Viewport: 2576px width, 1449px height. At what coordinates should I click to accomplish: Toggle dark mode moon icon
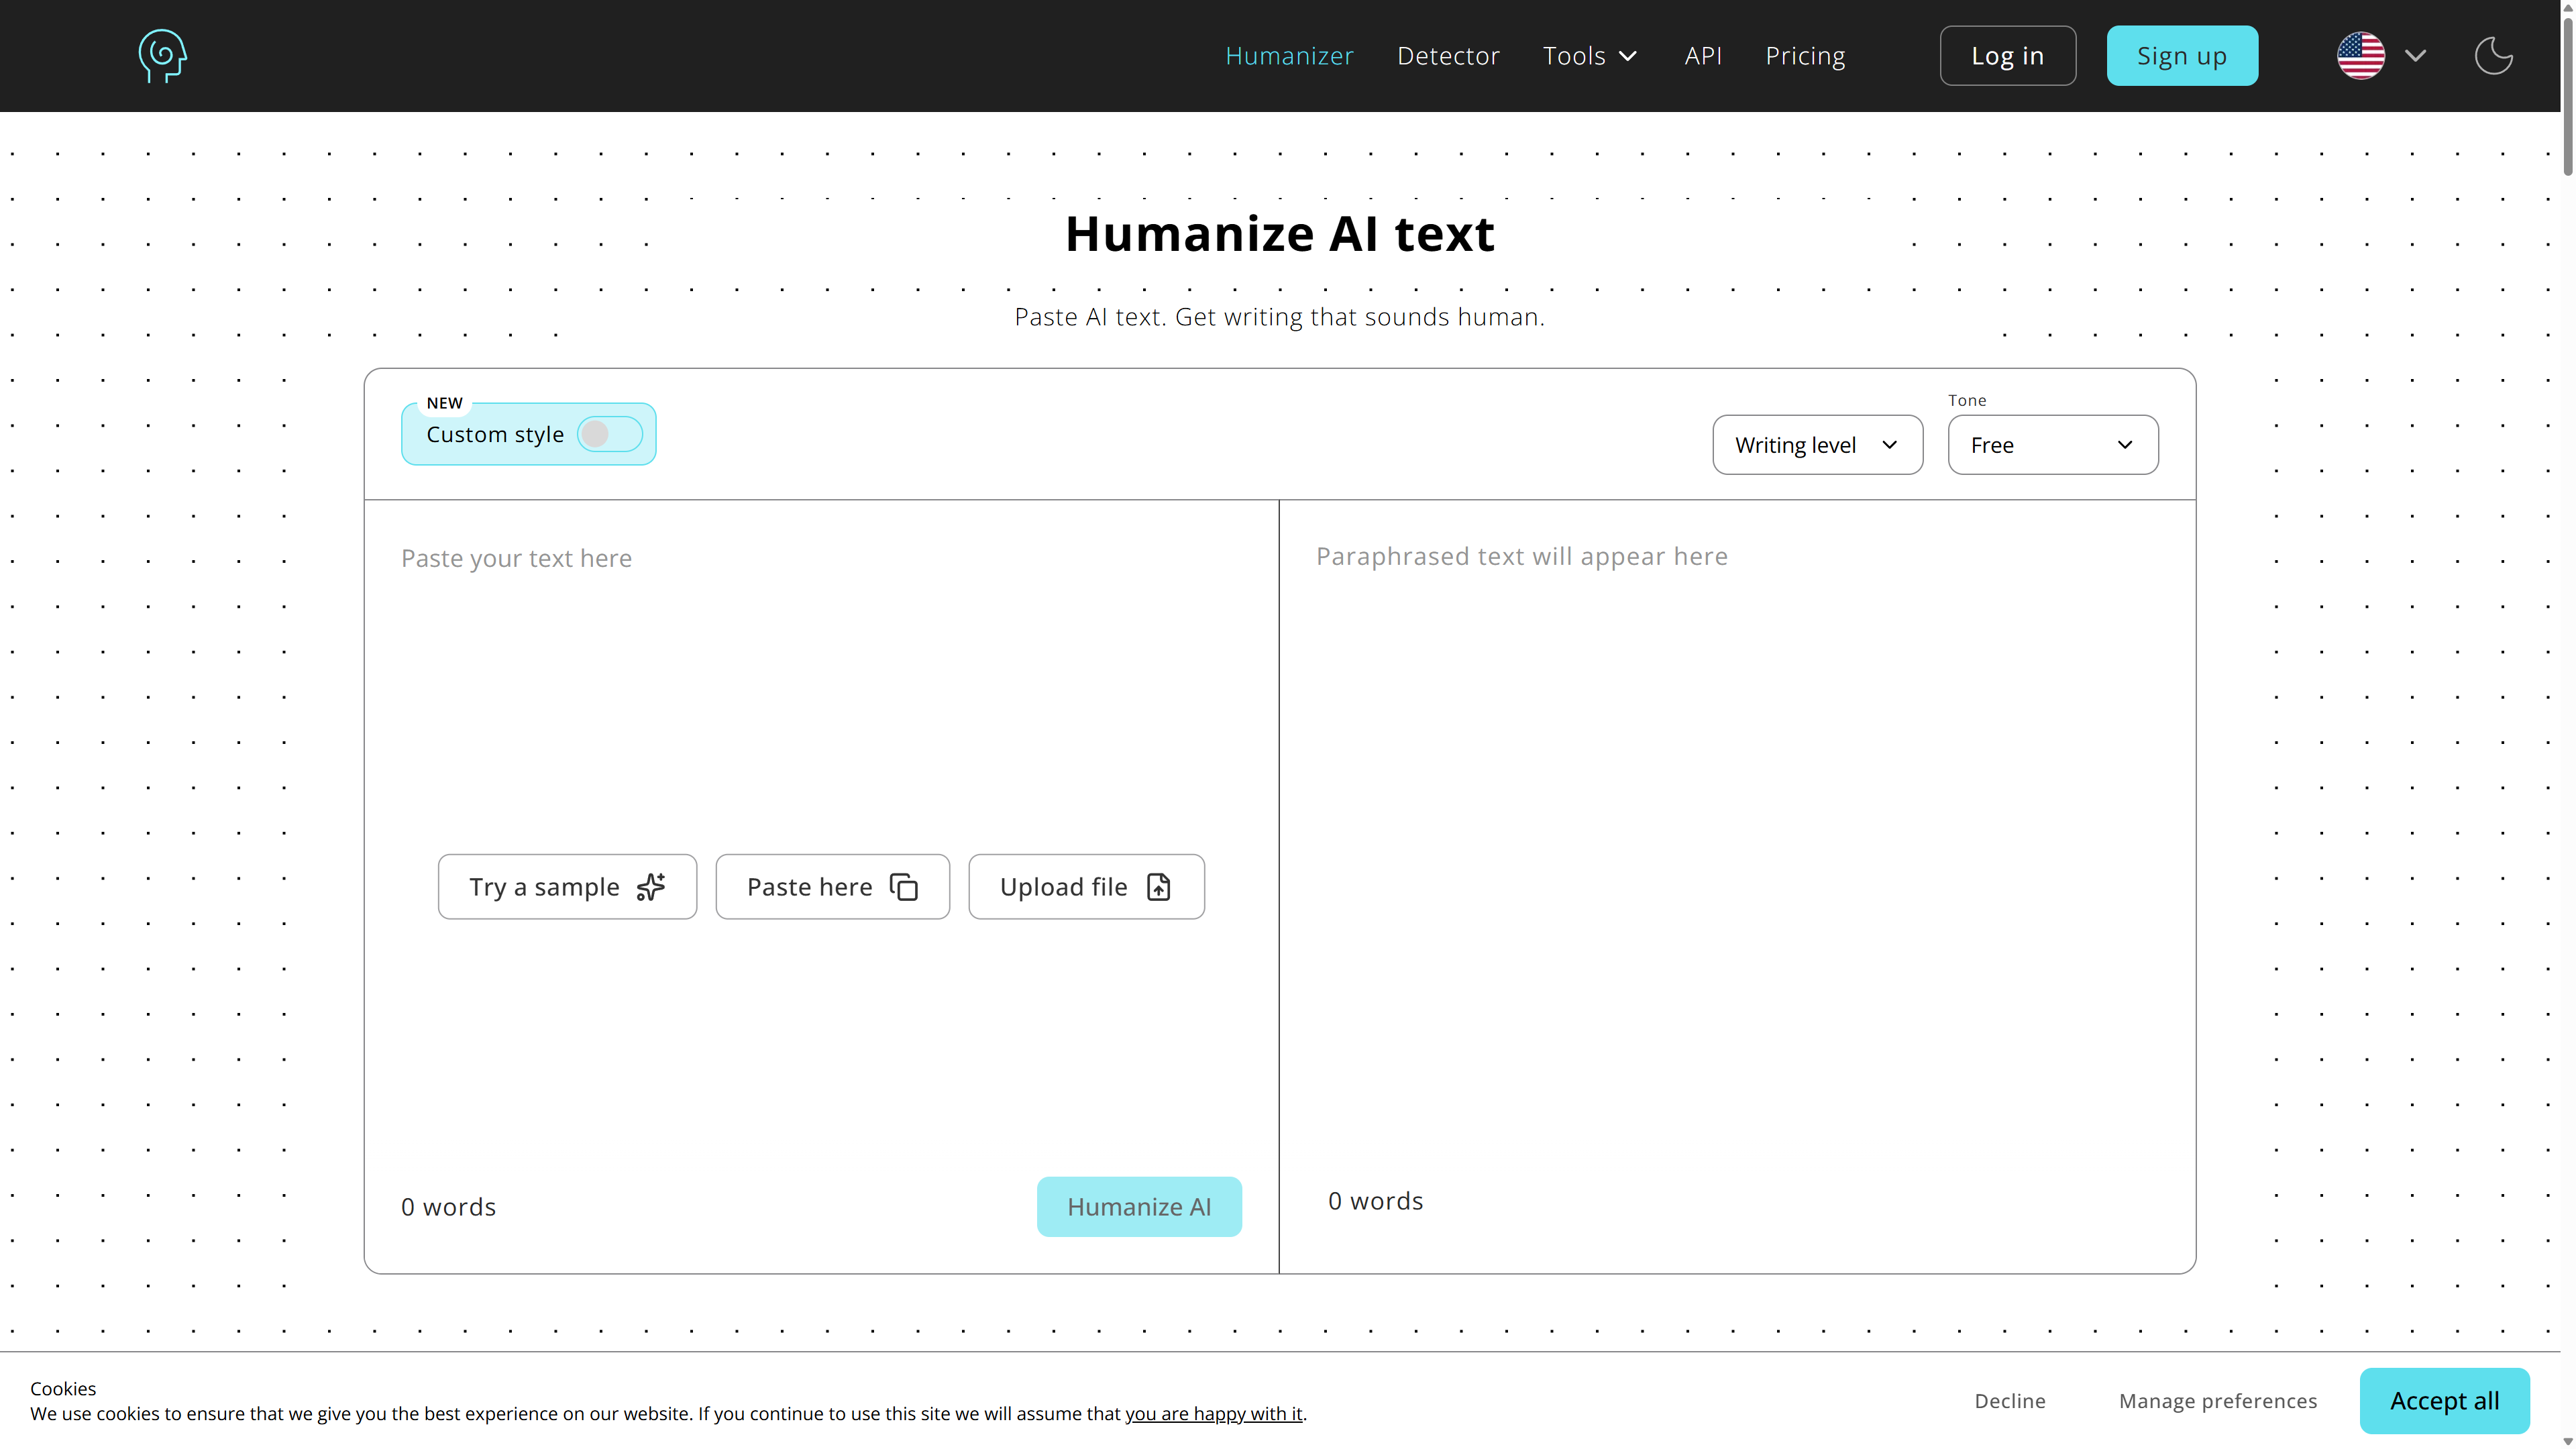pyautogui.click(x=2493, y=56)
